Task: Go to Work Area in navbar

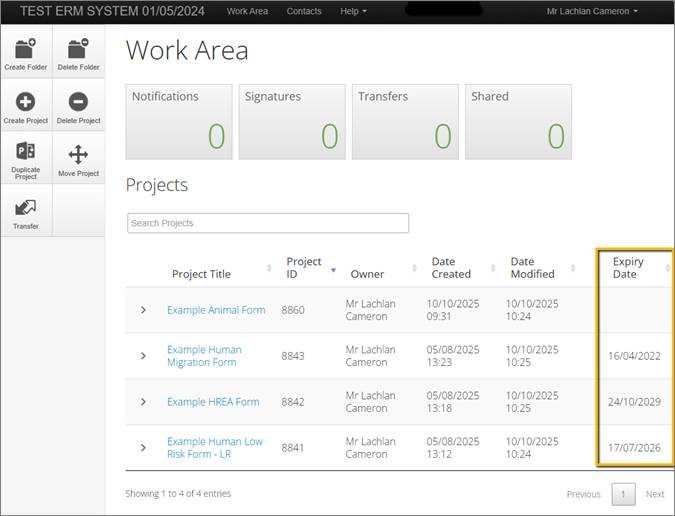Action: (x=247, y=11)
